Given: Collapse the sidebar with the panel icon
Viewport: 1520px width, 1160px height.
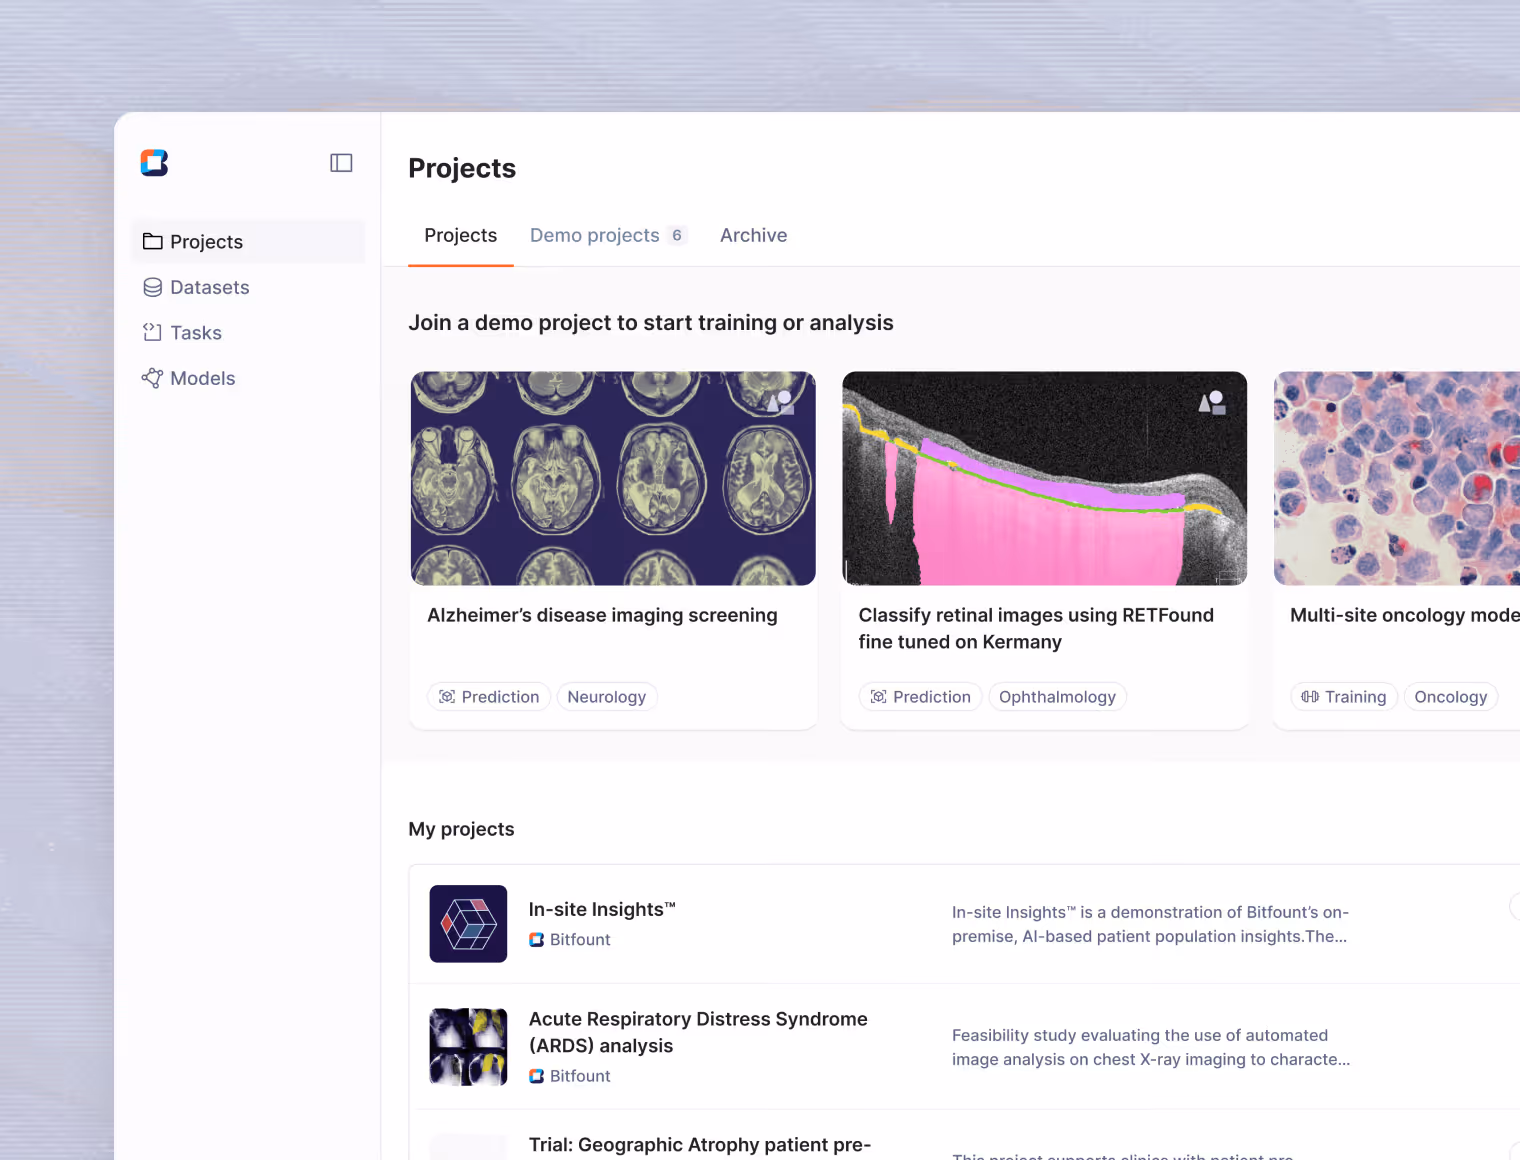Looking at the screenshot, I should [341, 163].
